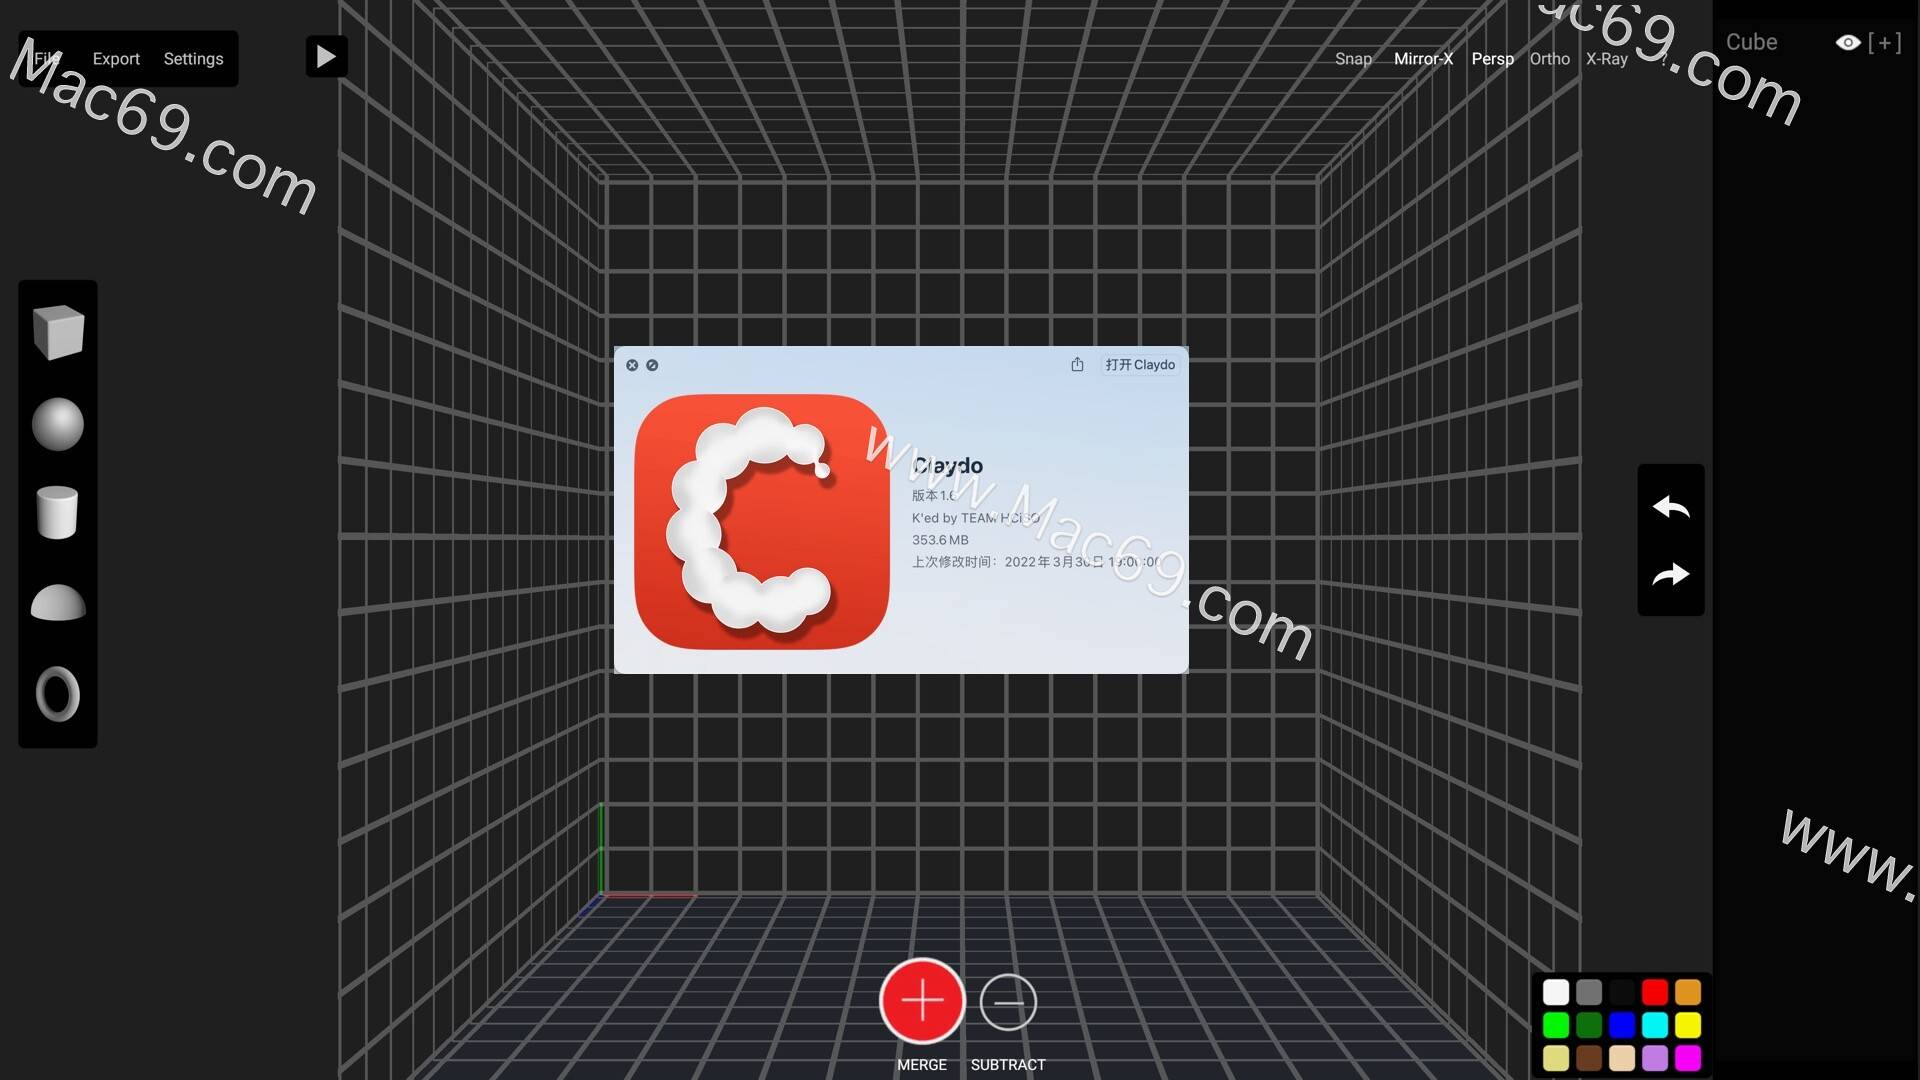This screenshot has height=1080, width=1920.
Task: Select the Dome primitive shape
Action: [58, 603]
